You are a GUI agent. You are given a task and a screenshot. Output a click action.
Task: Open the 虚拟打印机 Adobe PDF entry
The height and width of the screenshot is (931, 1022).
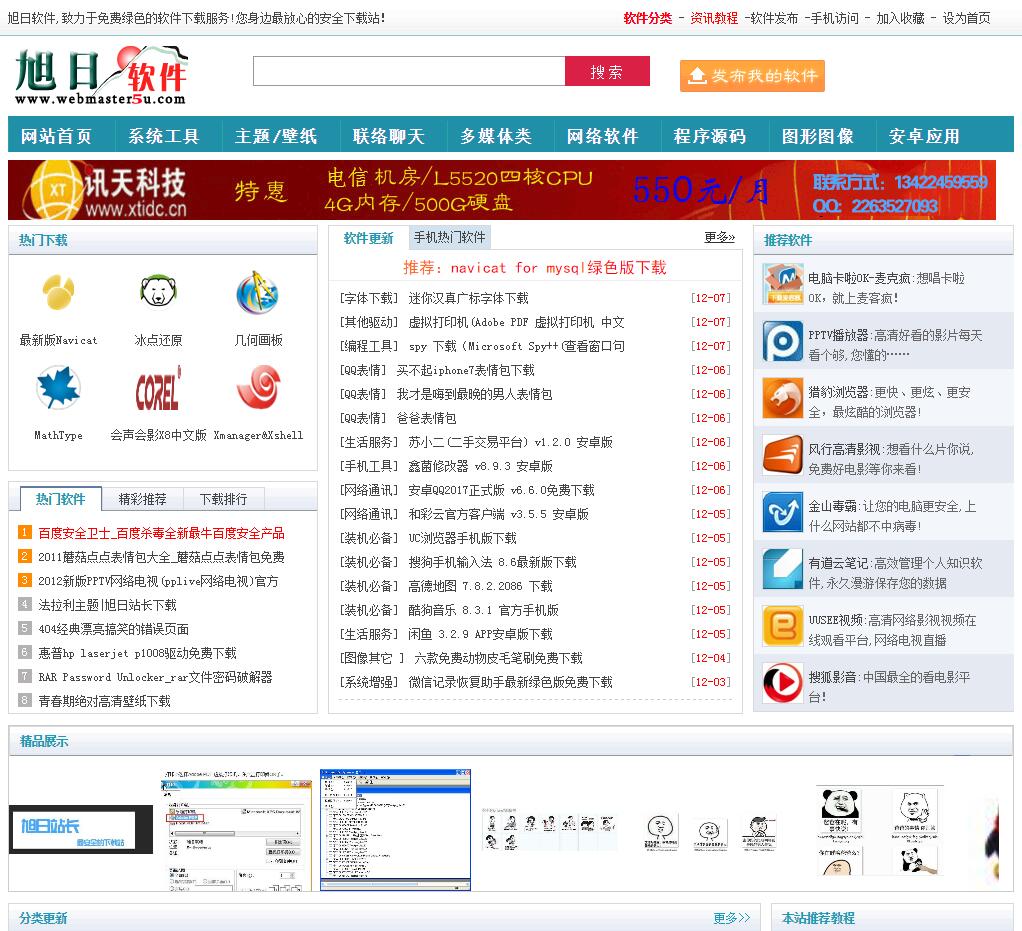pos(516,322)
